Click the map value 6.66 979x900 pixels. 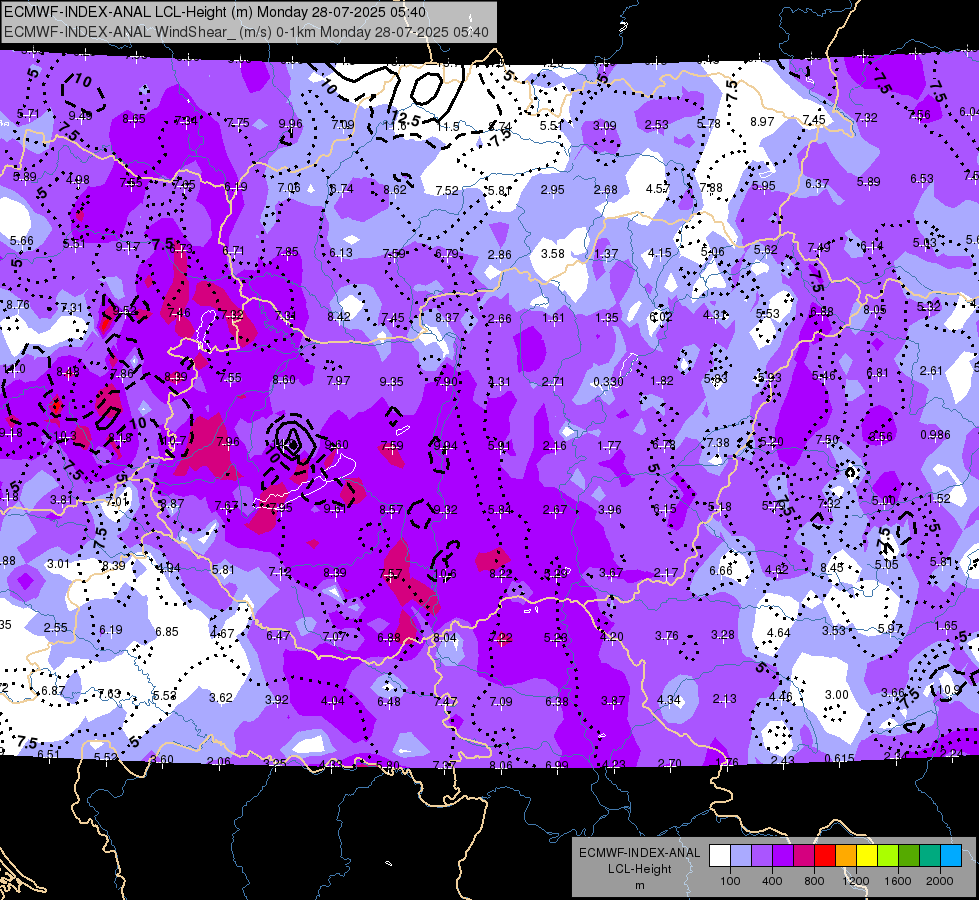721,571
